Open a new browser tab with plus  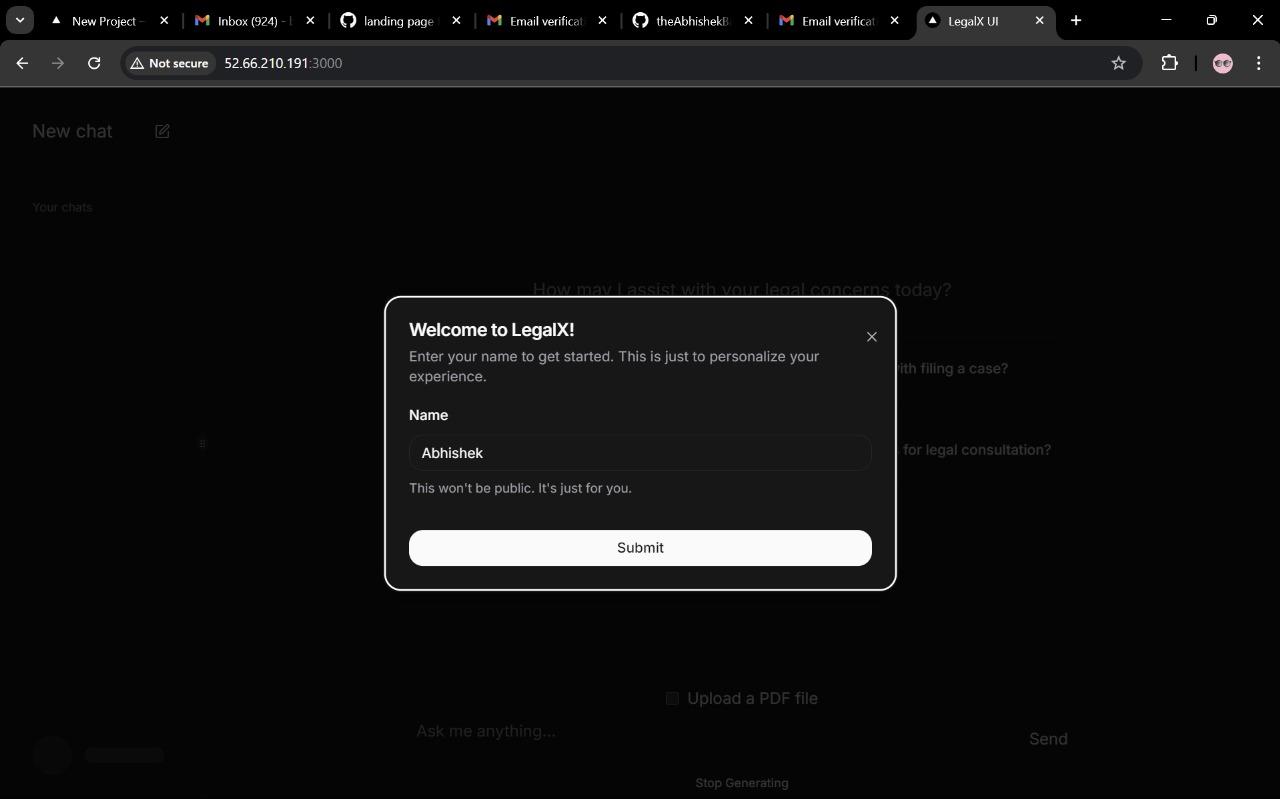(x=1076, y=20)
